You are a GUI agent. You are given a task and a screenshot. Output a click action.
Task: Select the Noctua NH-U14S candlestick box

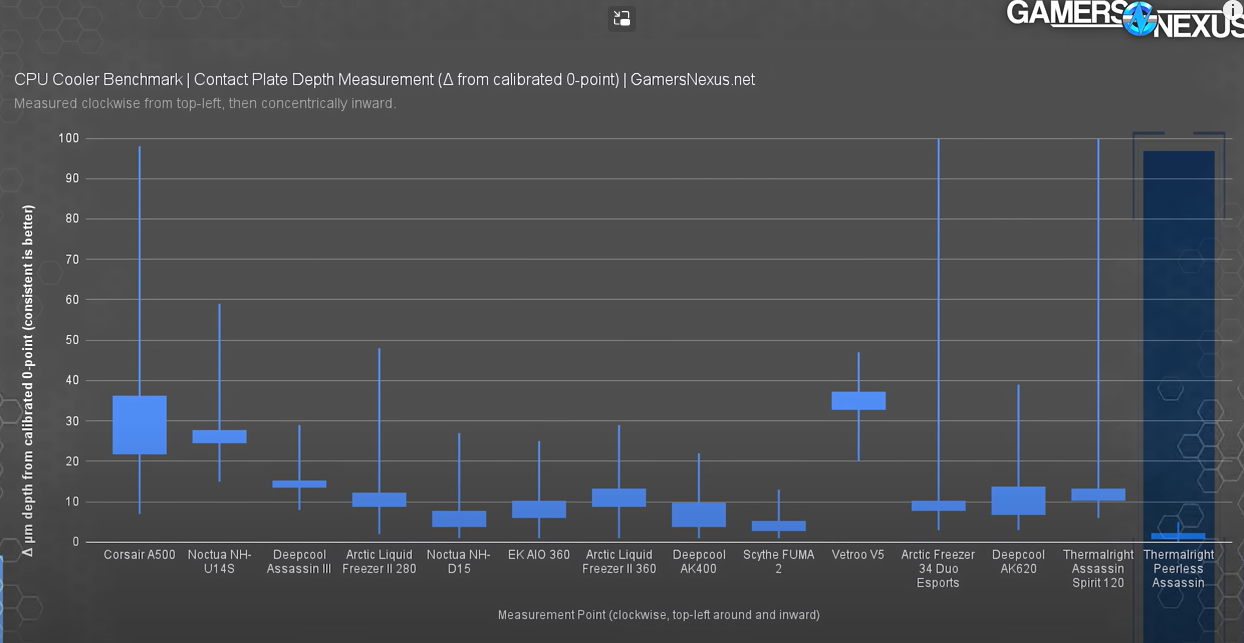[x=219, y=436]
